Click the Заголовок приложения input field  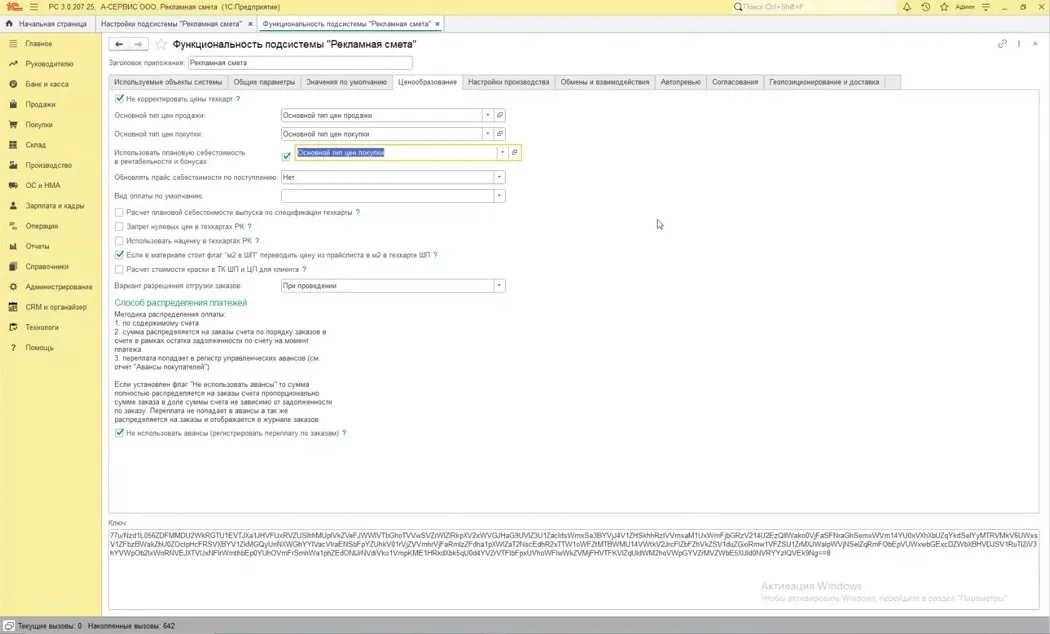click(x=300, y=63)
